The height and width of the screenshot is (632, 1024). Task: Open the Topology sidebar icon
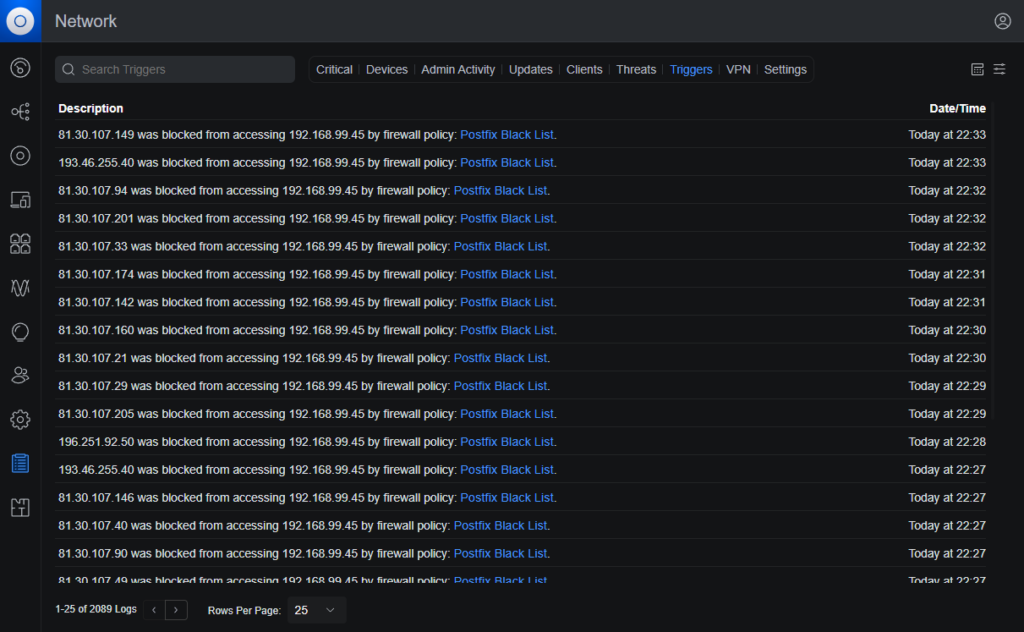click(20, 112)
